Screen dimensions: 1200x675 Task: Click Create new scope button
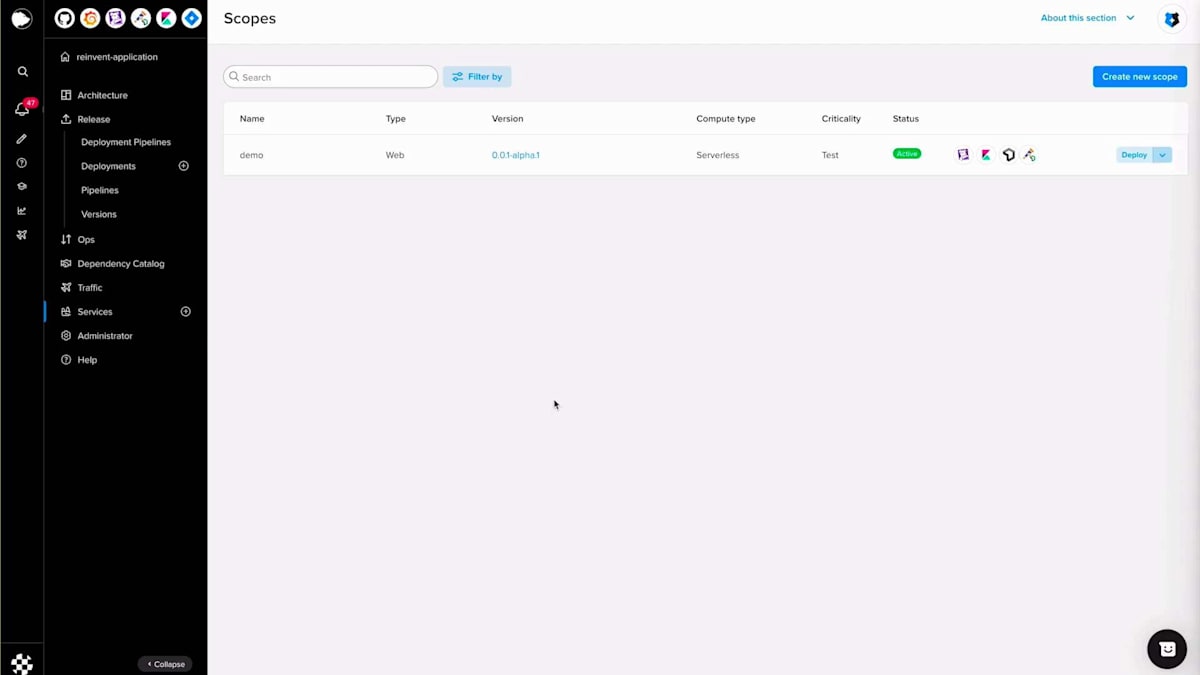pos(1140,77)
